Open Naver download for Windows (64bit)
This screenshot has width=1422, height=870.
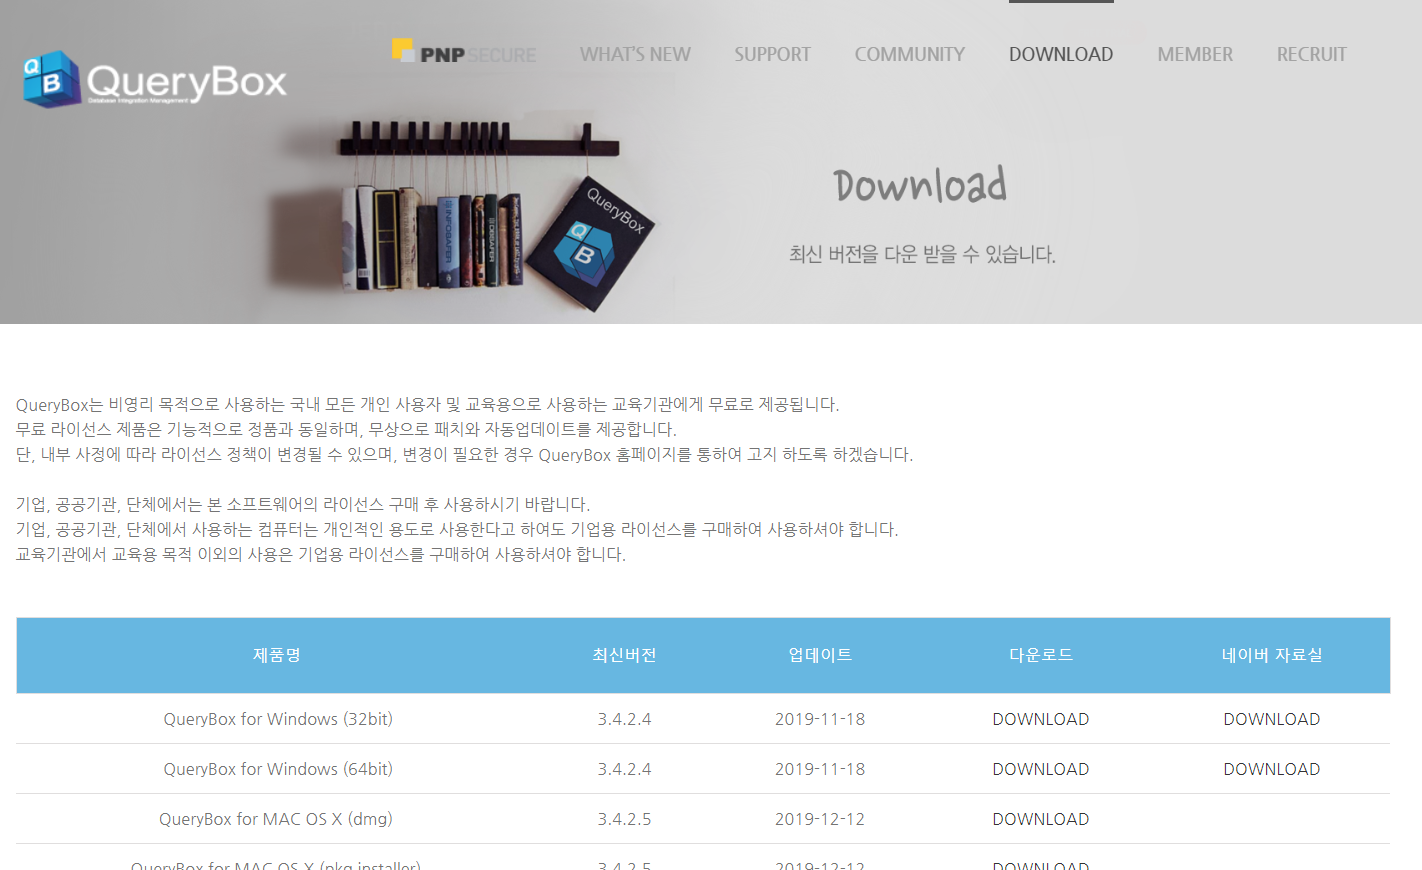pos(1272,769)
